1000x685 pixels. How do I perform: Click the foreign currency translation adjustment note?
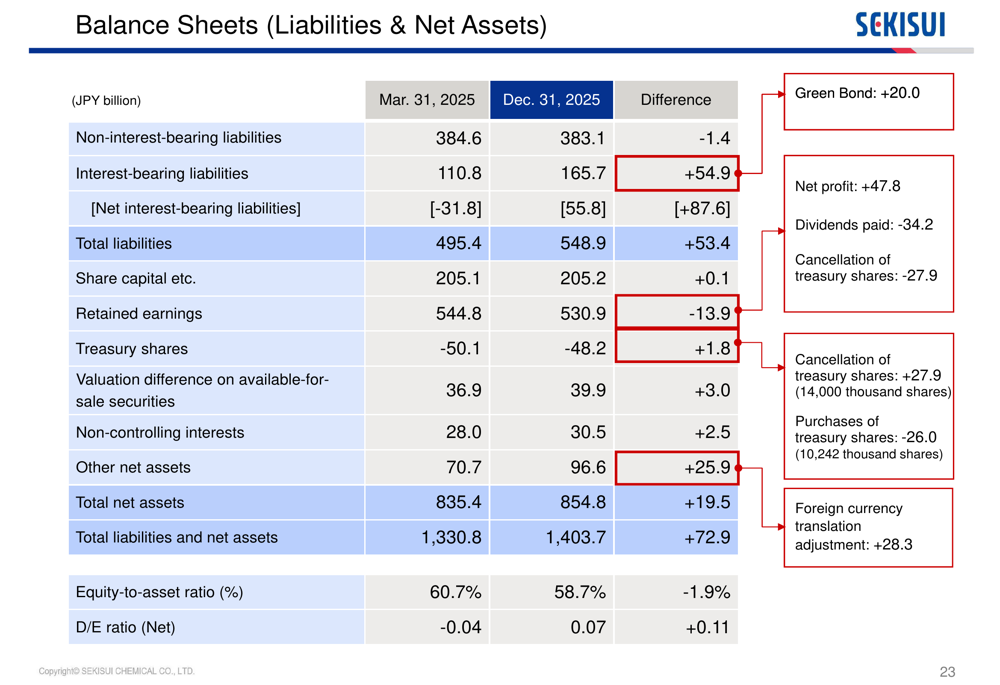coord(853,527)
